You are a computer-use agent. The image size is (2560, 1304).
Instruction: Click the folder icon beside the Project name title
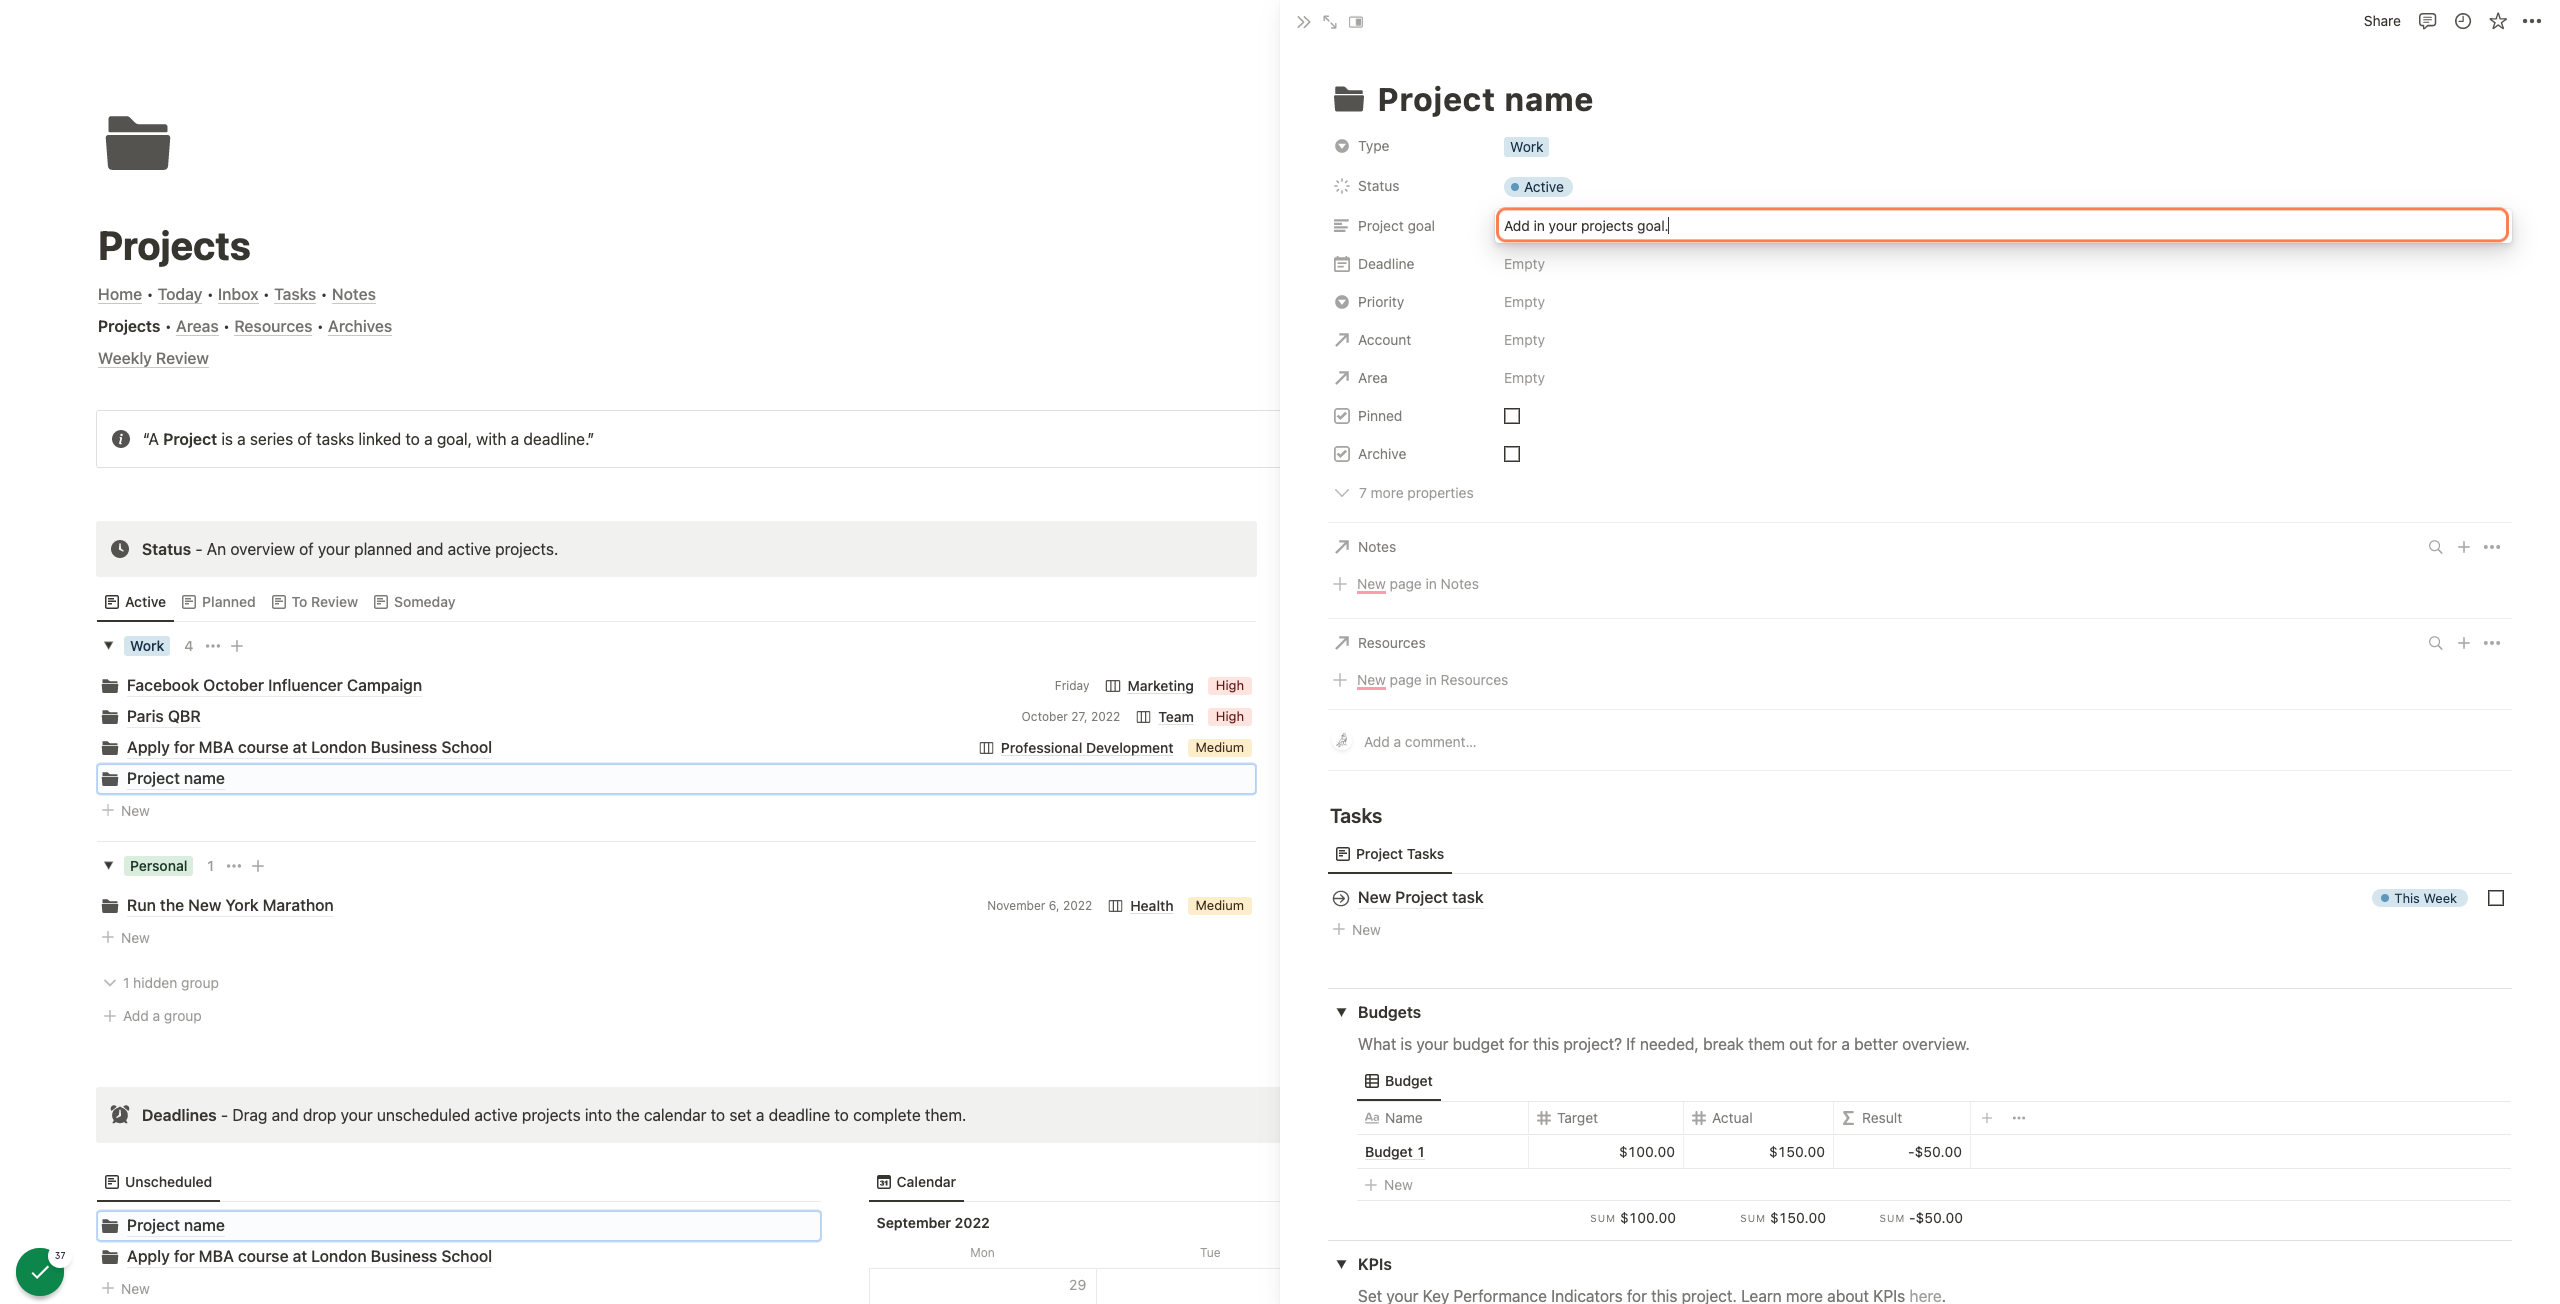click(x=1349, y=99)
